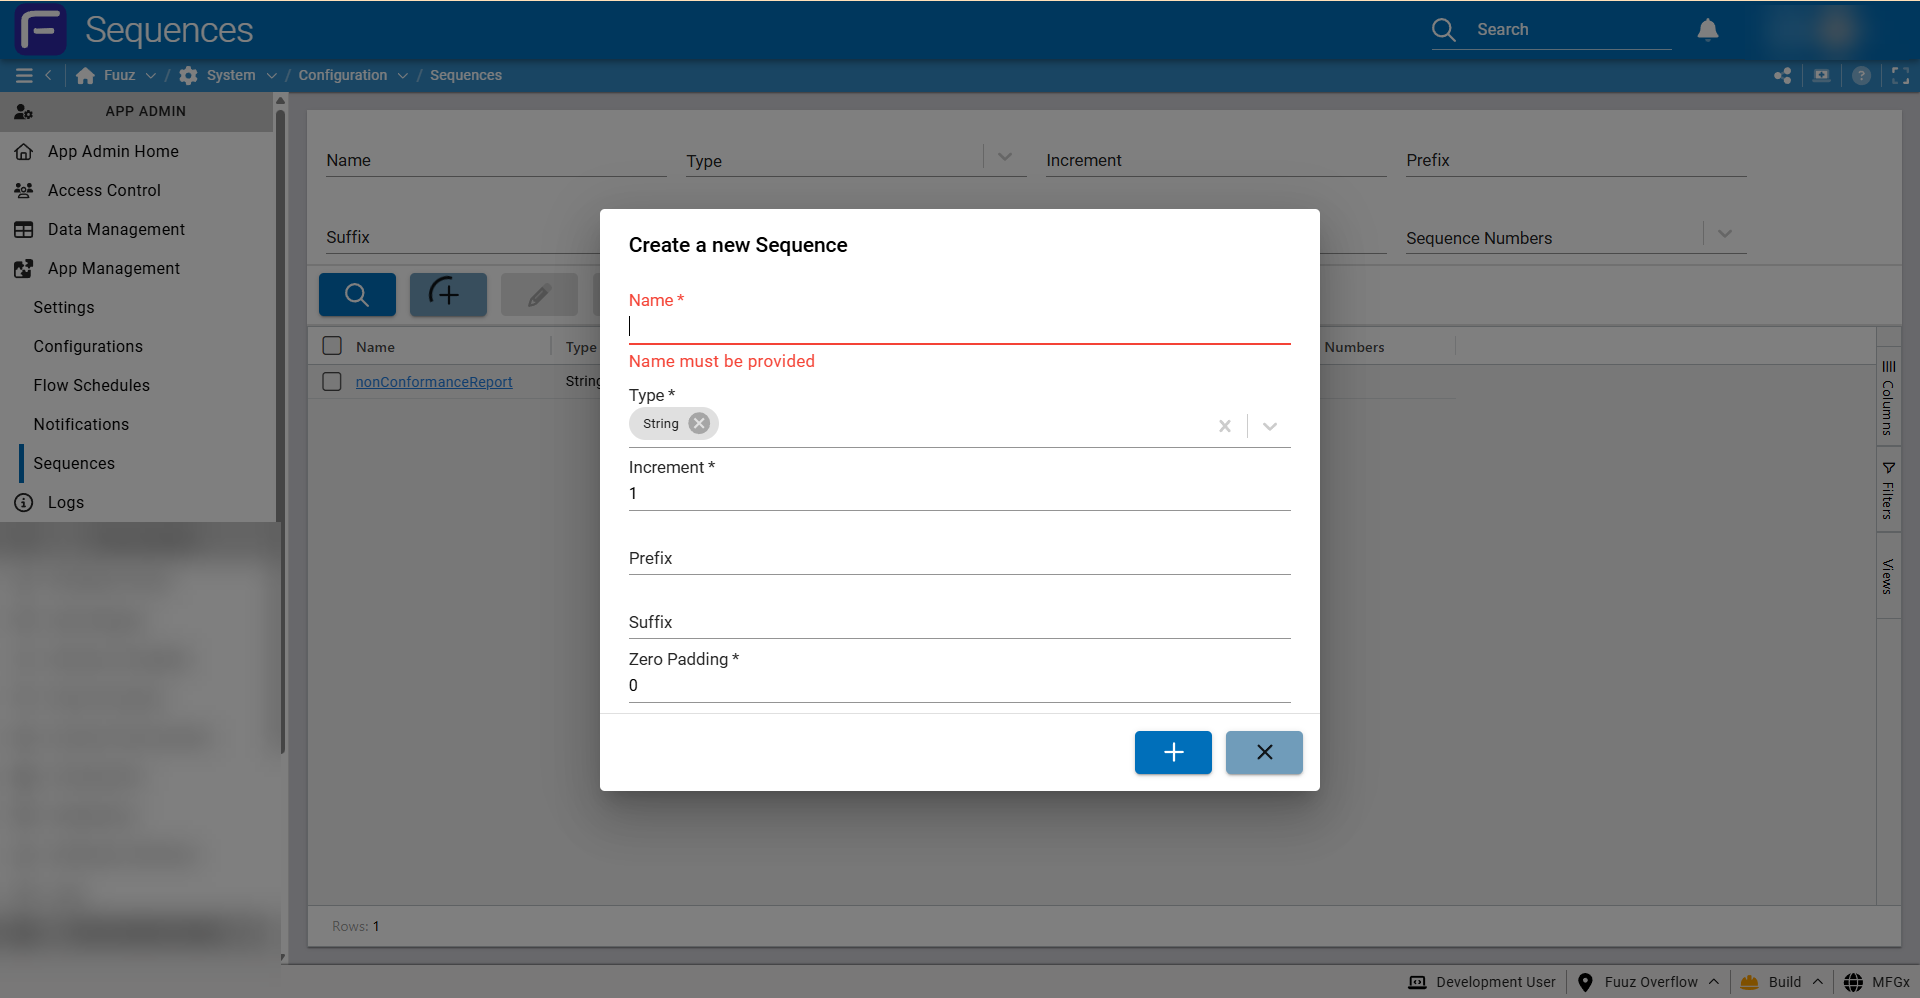Image resolution: width=1920 pixels, height=998 pixels.
Task: Open the help question mark icon
Action: click(x=1861, y=76)
